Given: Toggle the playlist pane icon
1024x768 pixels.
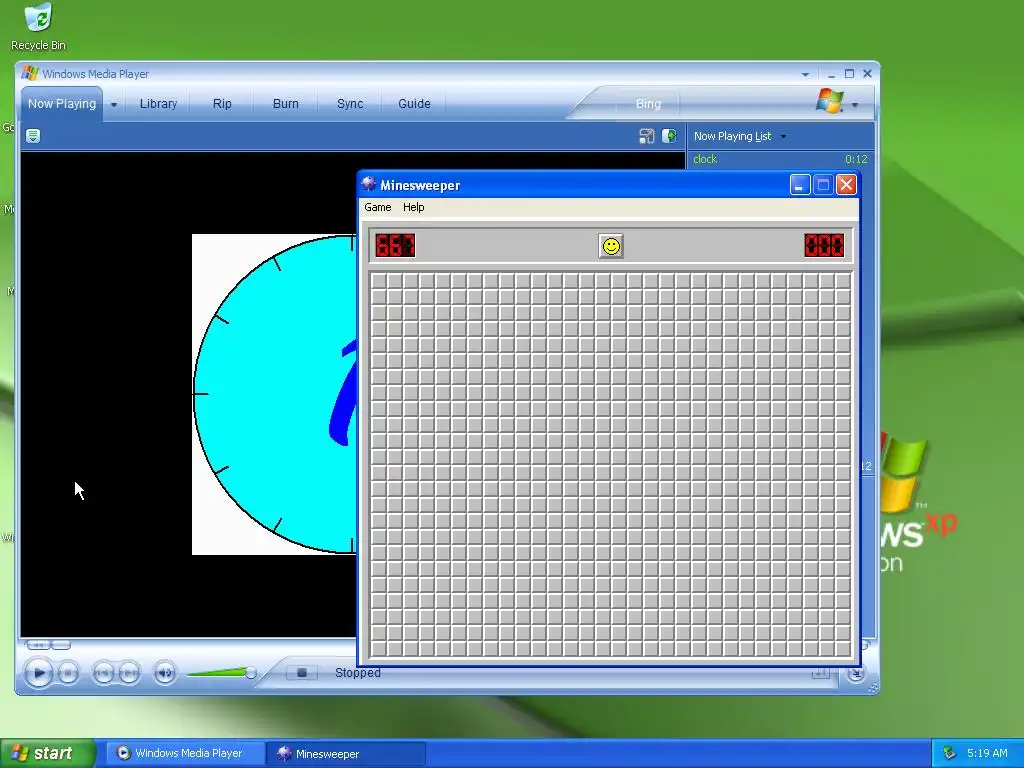Looking at the screenshot, I should click(x=669, y=135).
